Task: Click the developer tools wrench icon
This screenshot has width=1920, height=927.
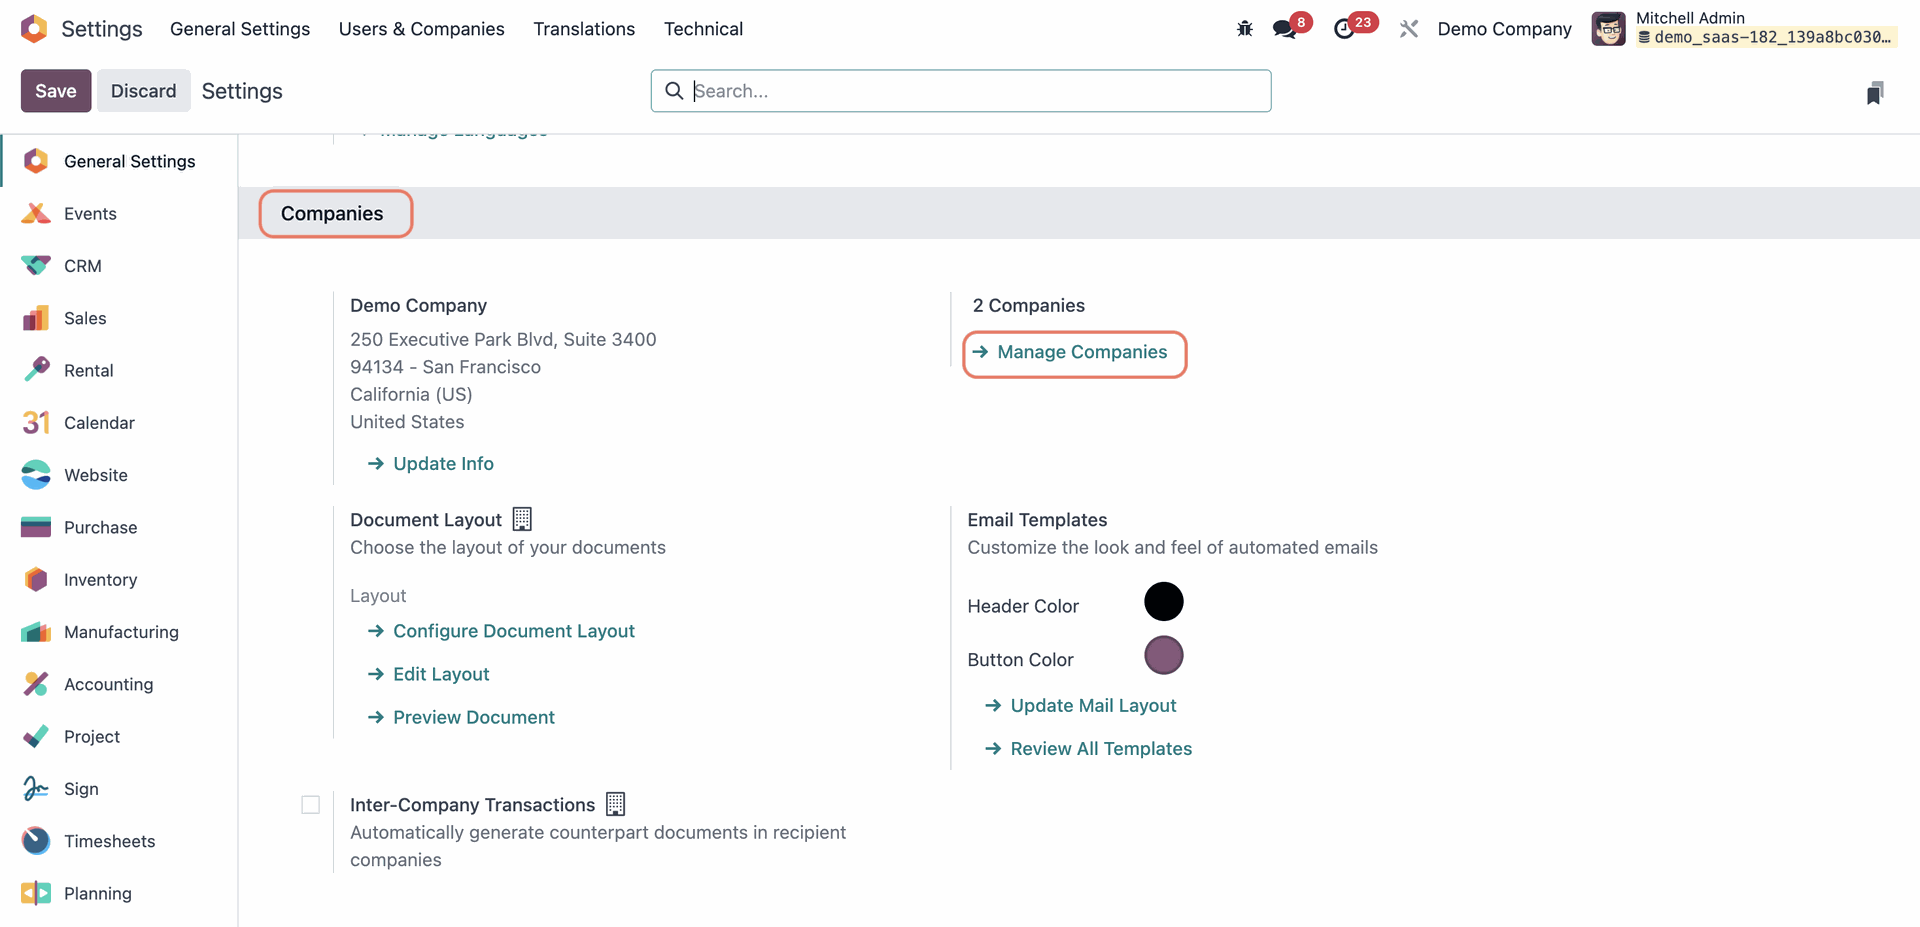Action: tap(1409, 28)
